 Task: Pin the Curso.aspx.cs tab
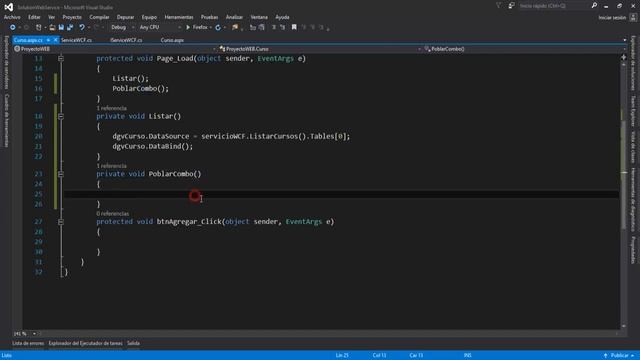point(48,40)
